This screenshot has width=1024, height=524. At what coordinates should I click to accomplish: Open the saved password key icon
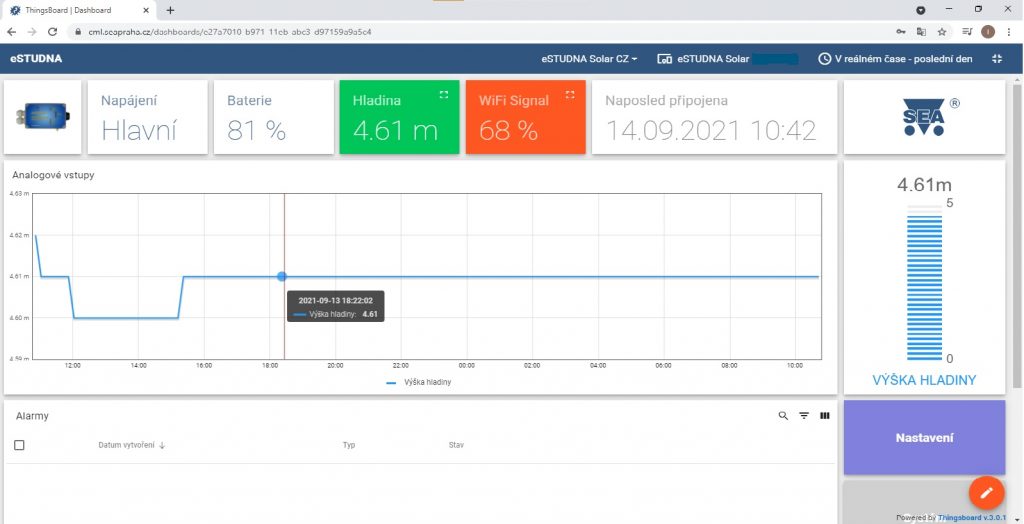coord(901,31)
